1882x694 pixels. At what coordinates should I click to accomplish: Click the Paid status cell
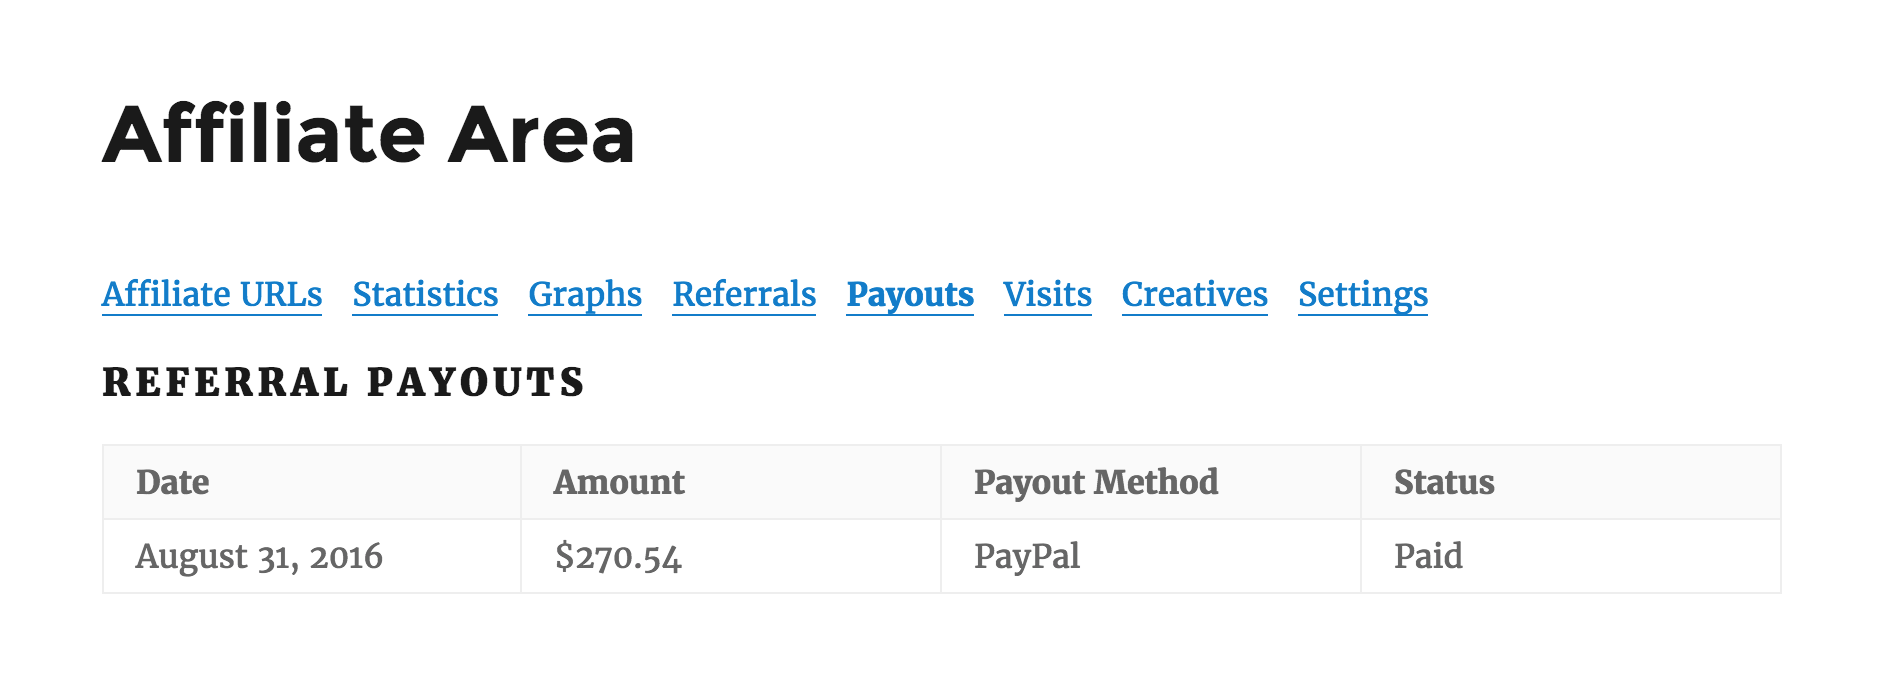1428,556
